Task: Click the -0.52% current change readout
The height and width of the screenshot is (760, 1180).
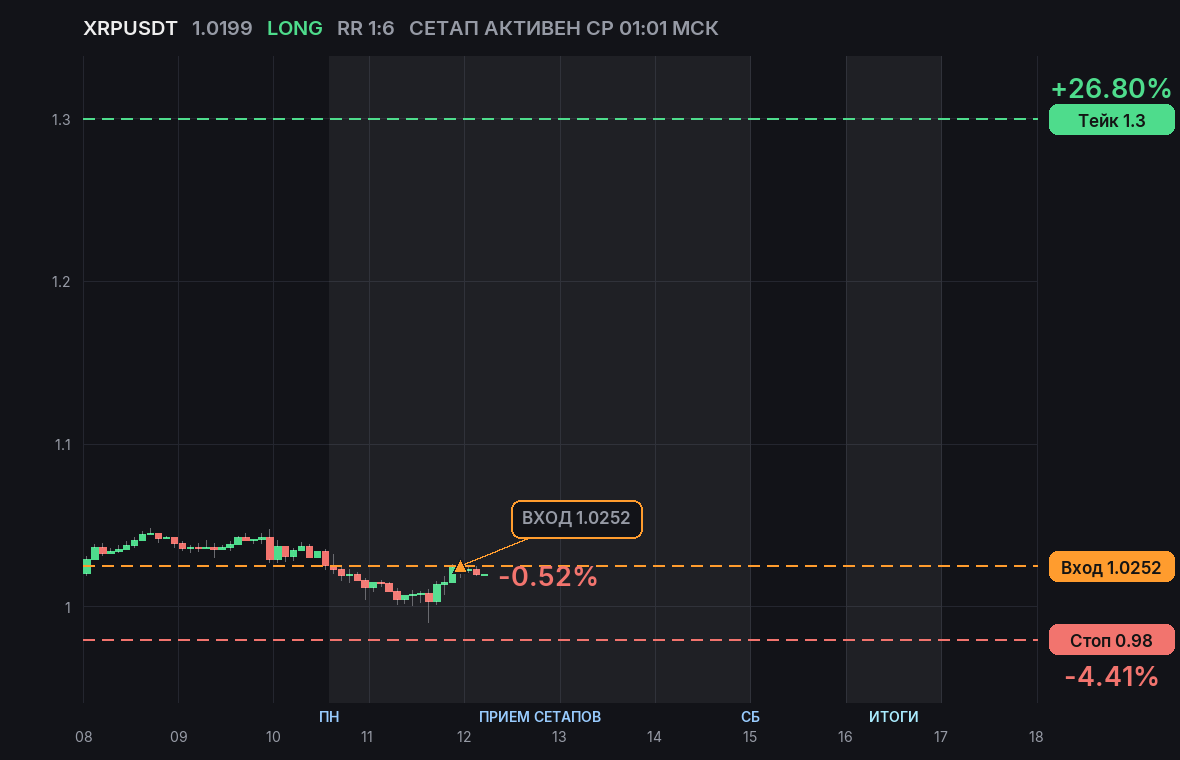Action: point(548,576)
